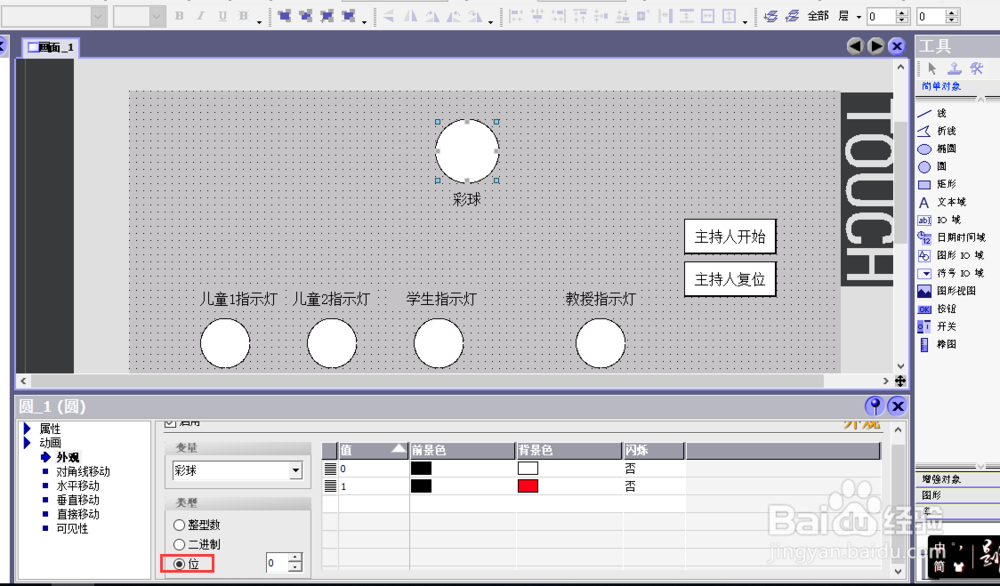
Task: Click the selection pointer icon in tools panel
Action: (x=932, y=68)
